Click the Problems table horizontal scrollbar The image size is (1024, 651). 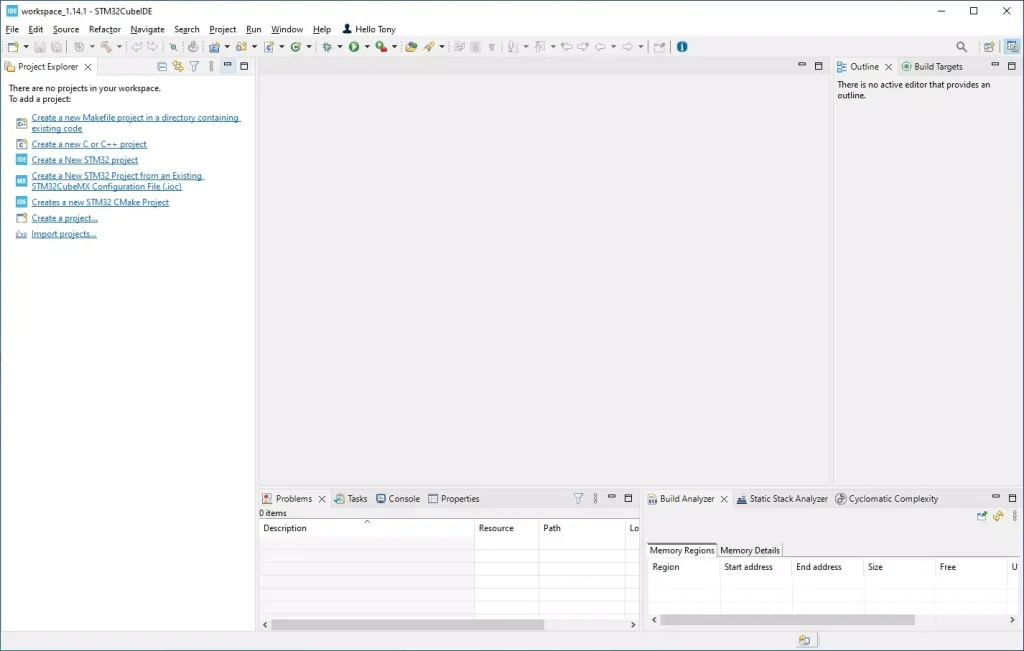coord(407,624)
